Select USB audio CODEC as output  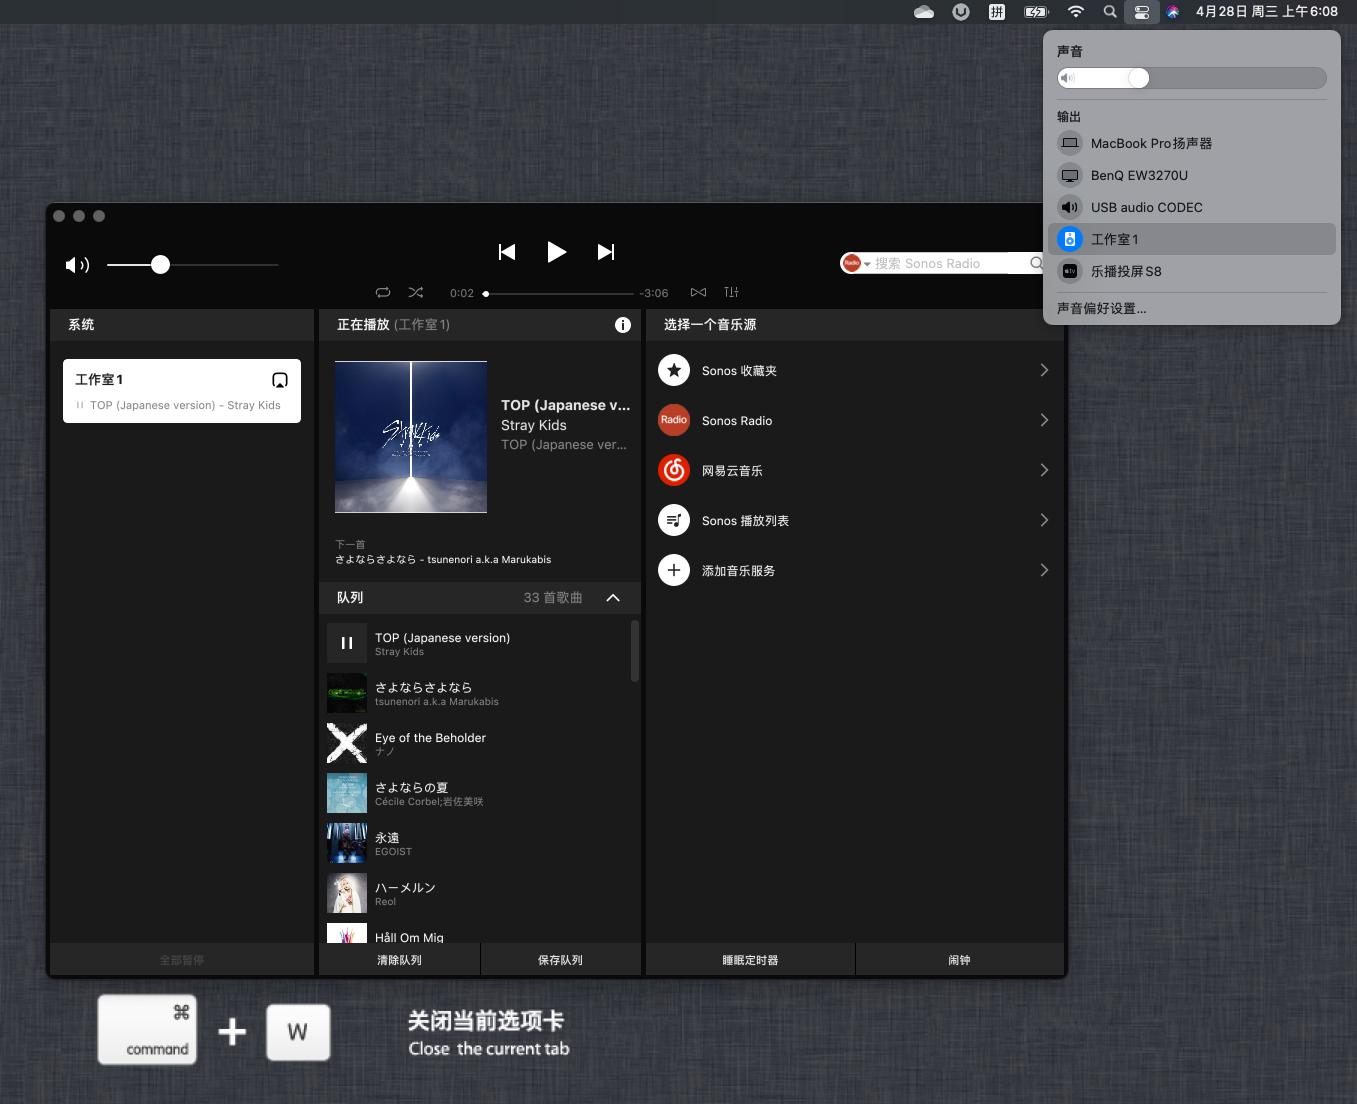point(1192,207)
